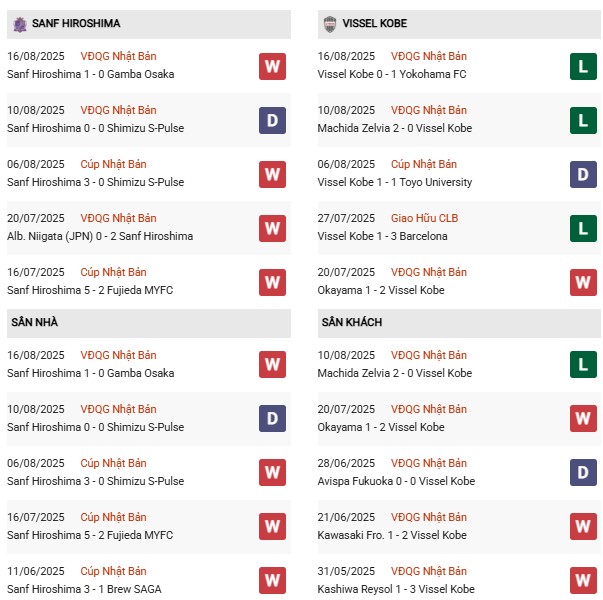This screenshot has height=600, width=603.
Task: Click W badge for Alb. Niigata vs Sanf Hiroshima
Action: 272,228
